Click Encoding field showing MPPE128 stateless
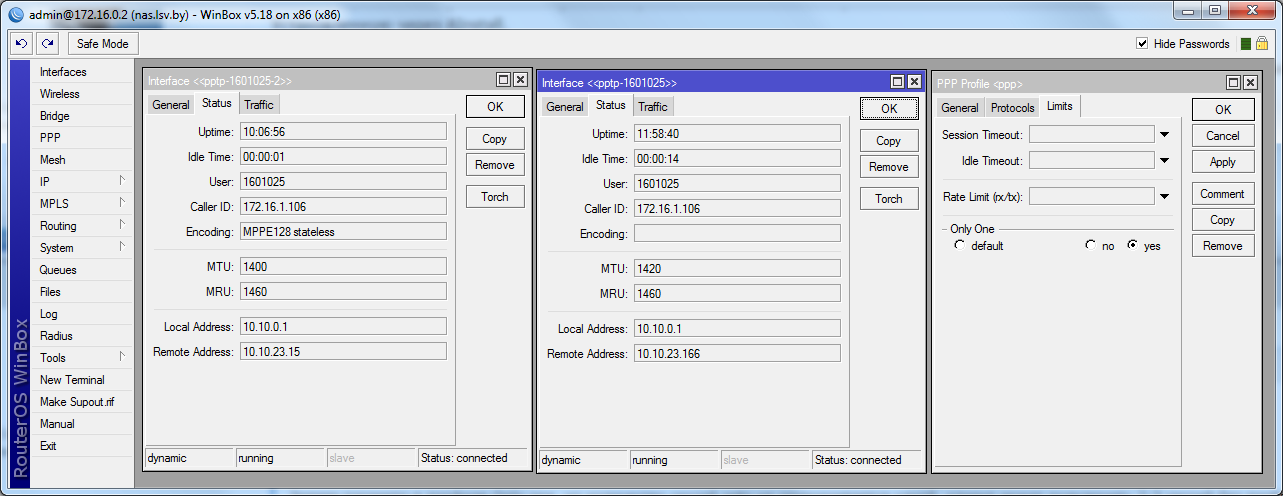 pos(343,231)
